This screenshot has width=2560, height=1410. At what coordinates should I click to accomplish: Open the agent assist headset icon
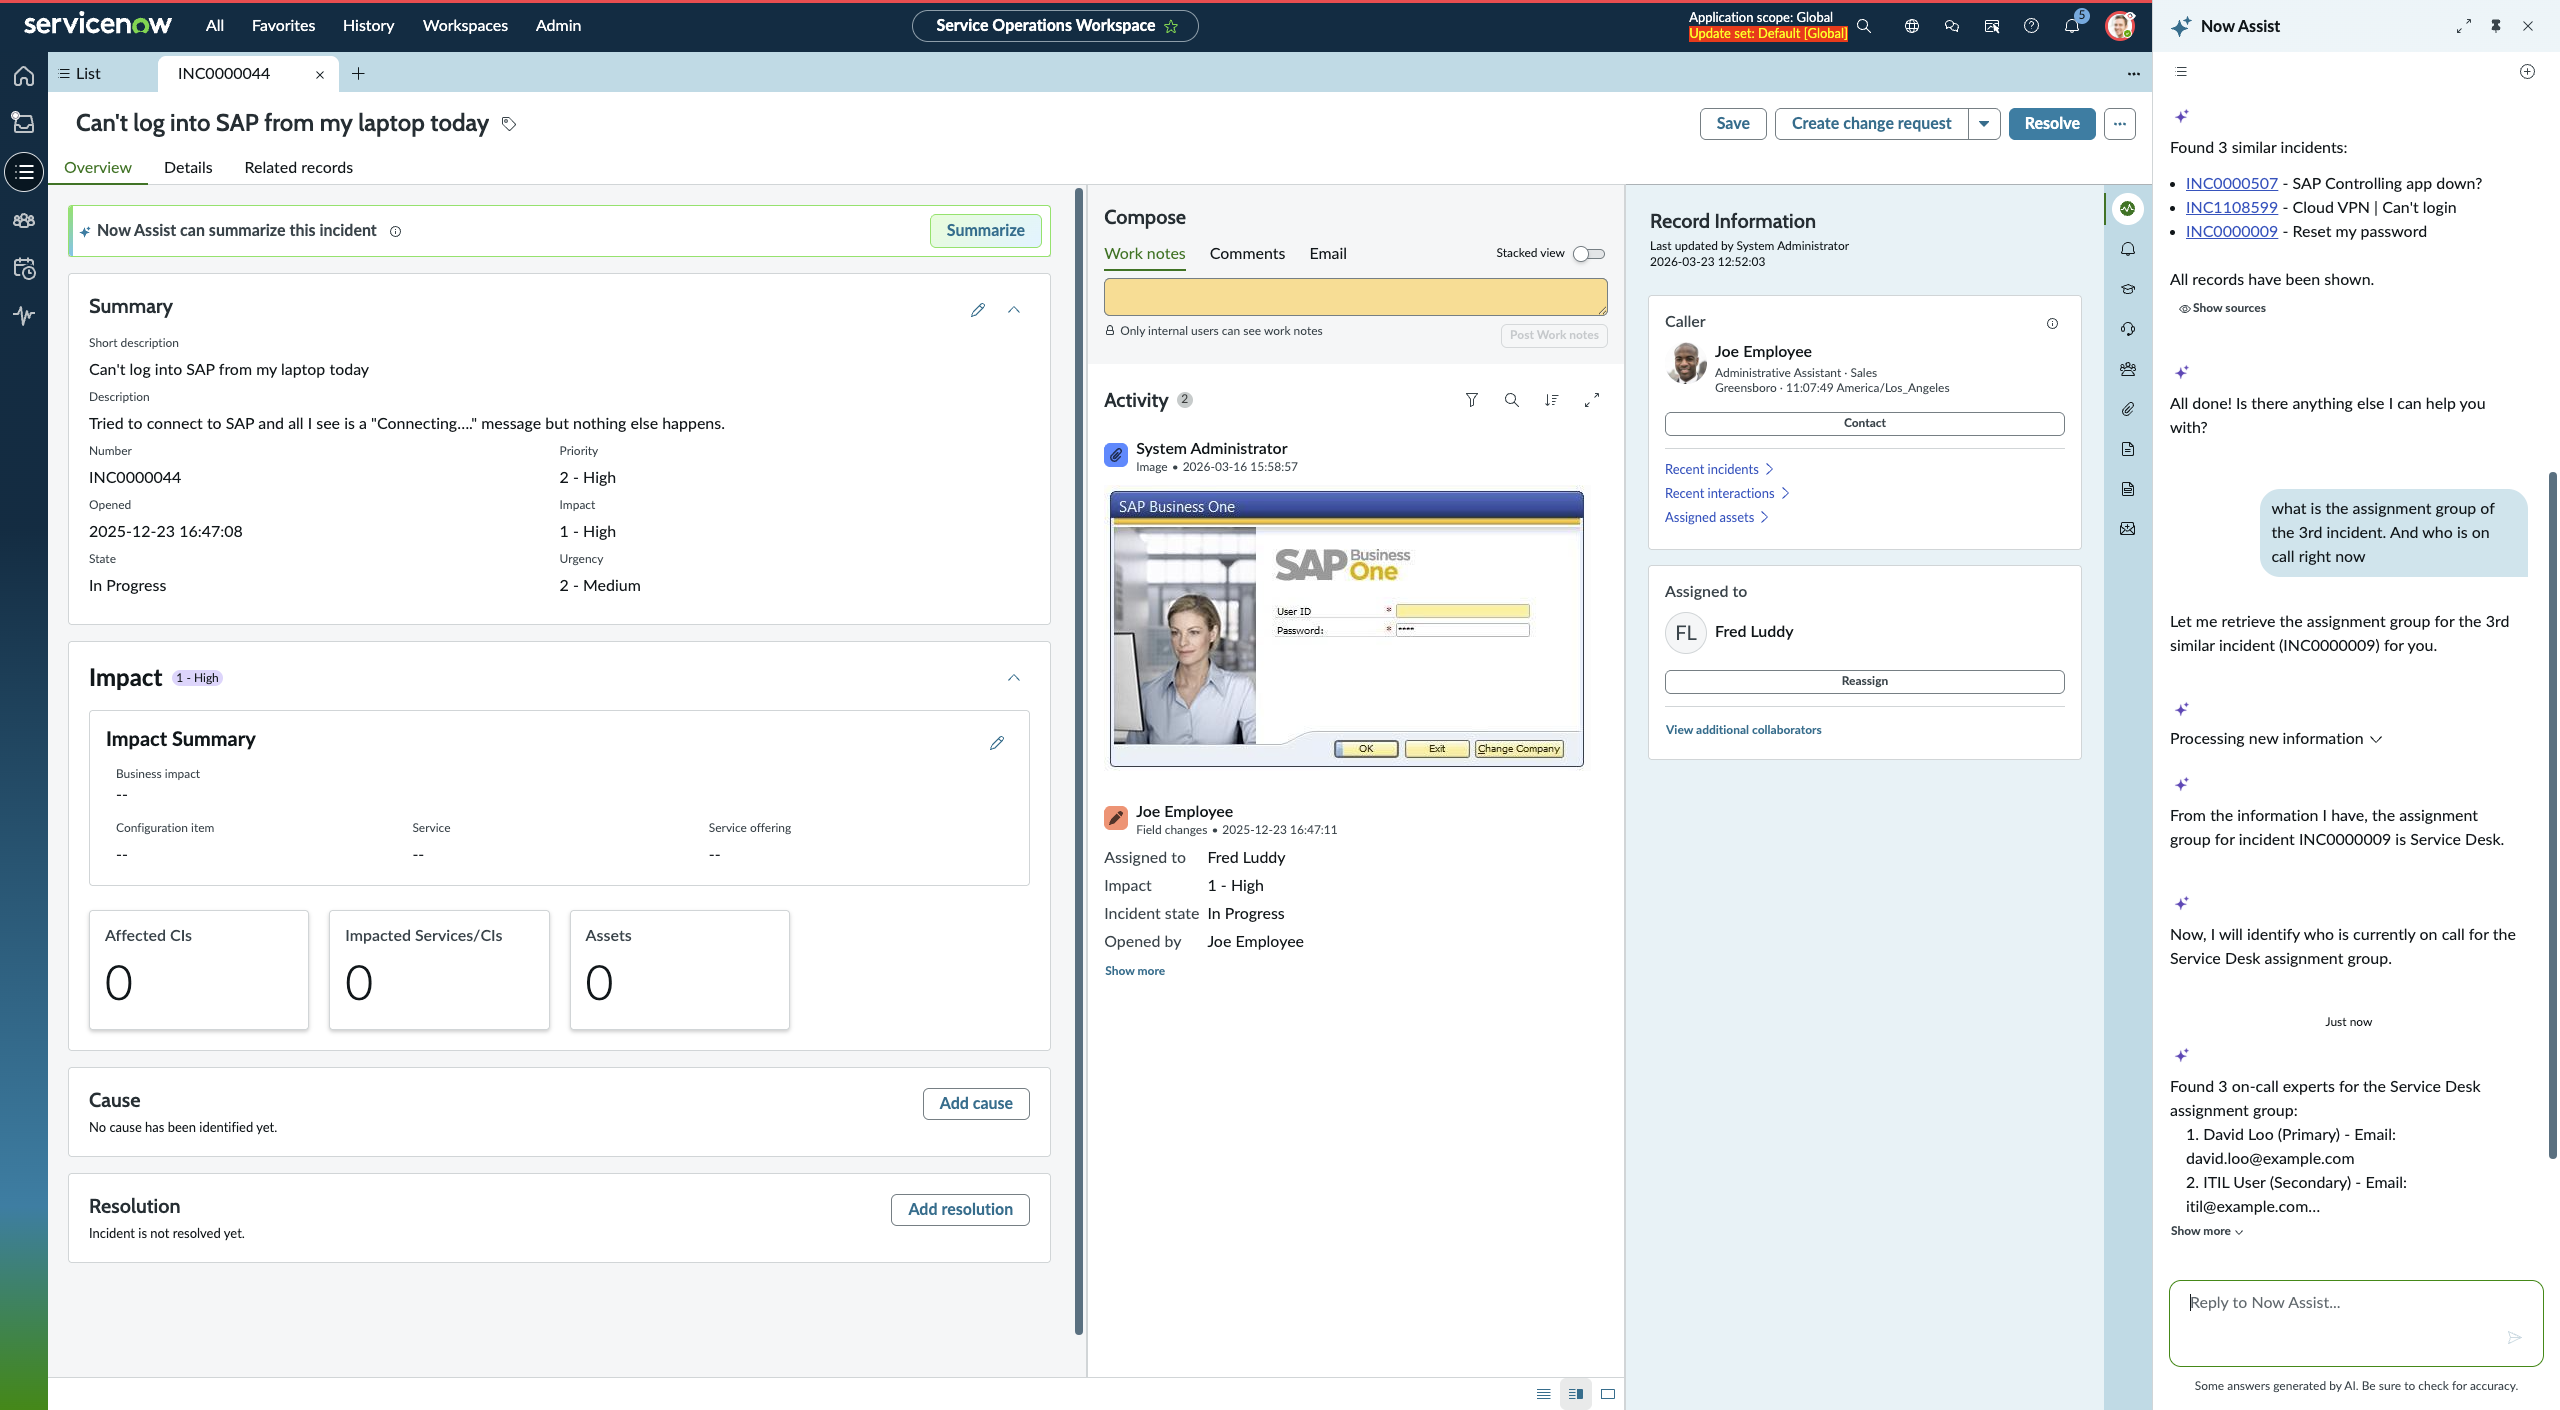point(2128,329)
